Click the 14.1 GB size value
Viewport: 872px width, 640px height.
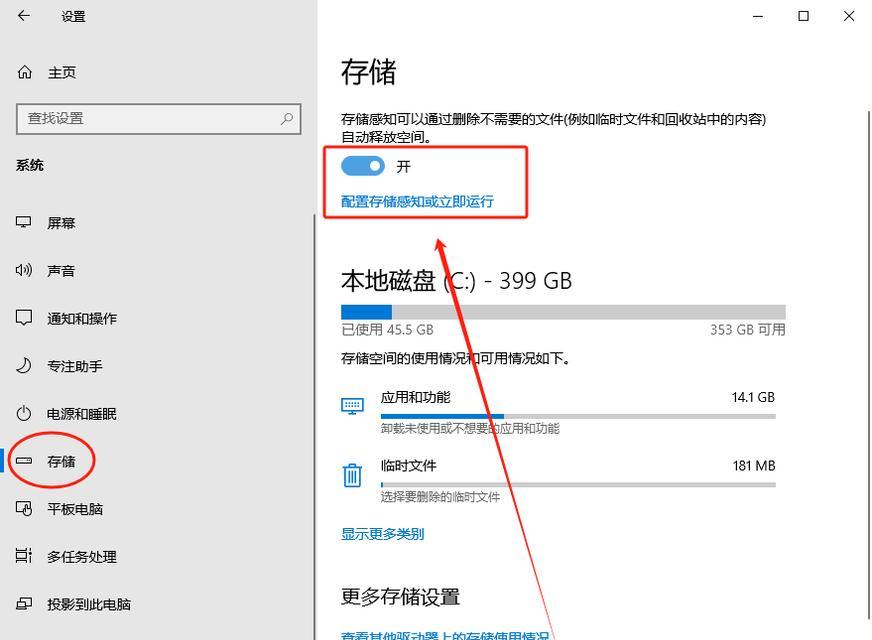coord(753,397)
